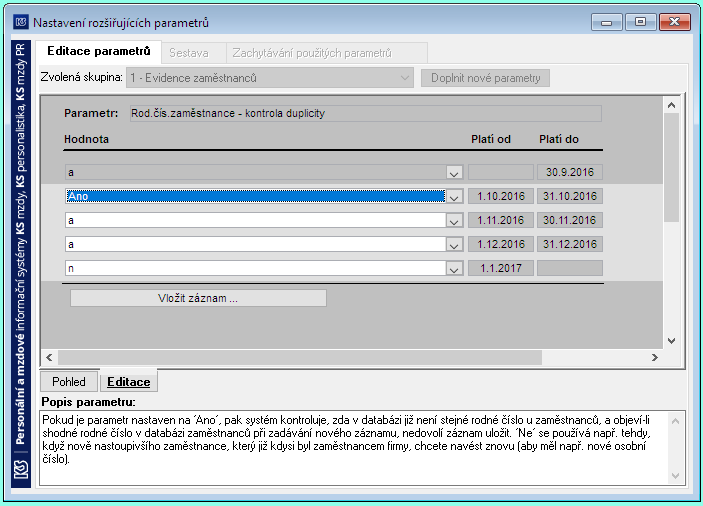Switch to the Pohled tab
The height and width of the screenshot is (506, 703).
click(x=69, y=381)
